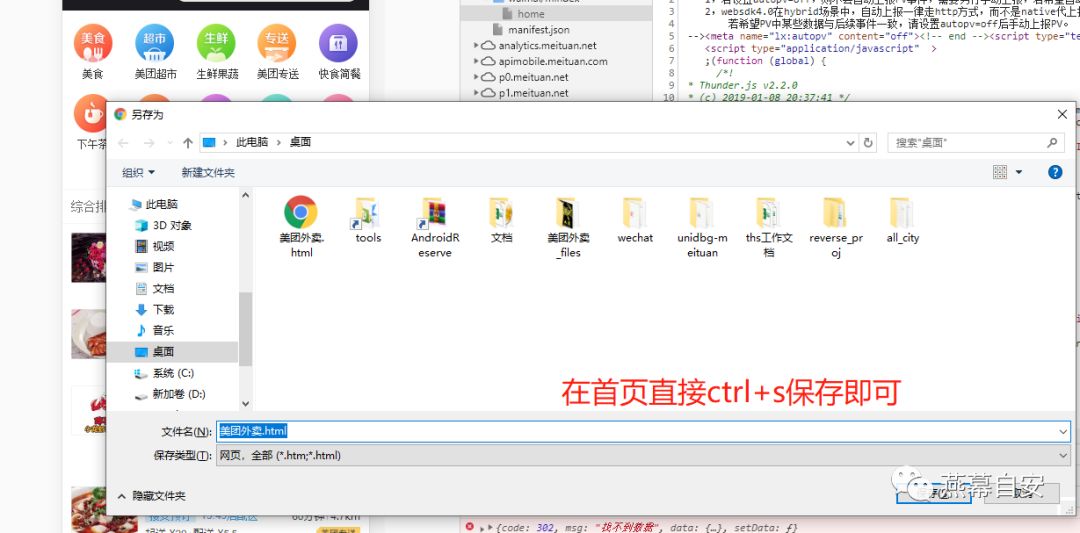
Task: Open the view options dropdown arrow
Action: coord(1019,172)
